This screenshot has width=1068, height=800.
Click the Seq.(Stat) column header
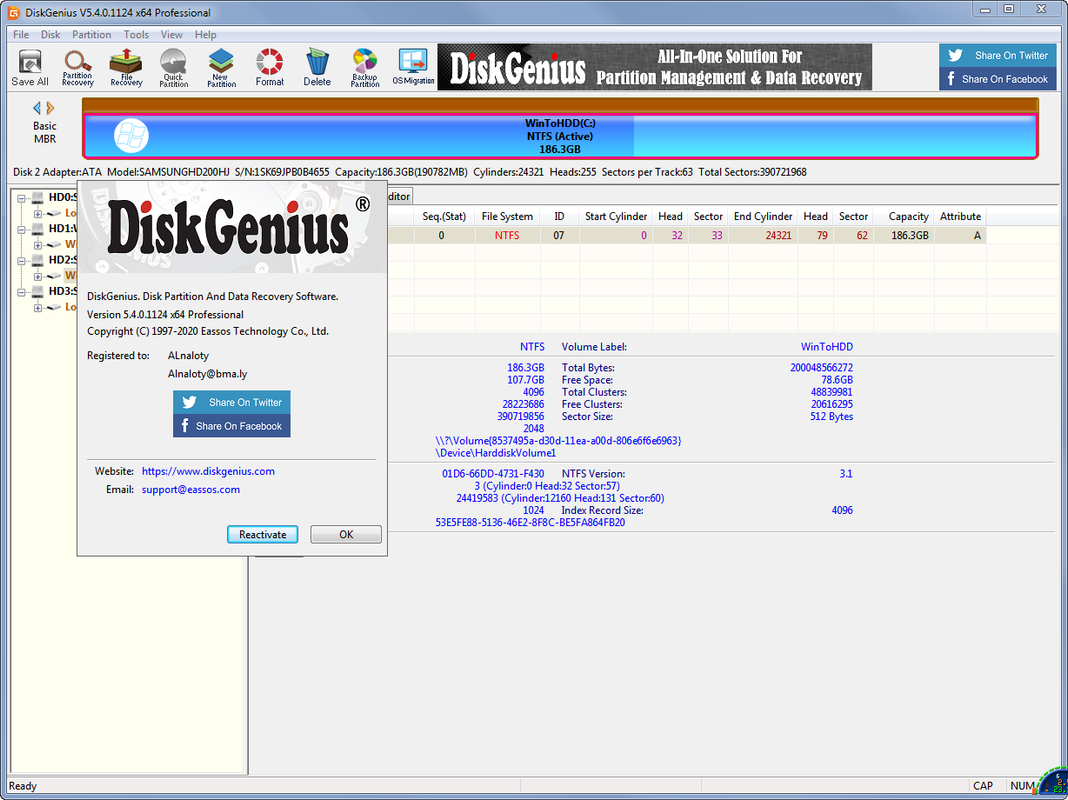point(444,217)
